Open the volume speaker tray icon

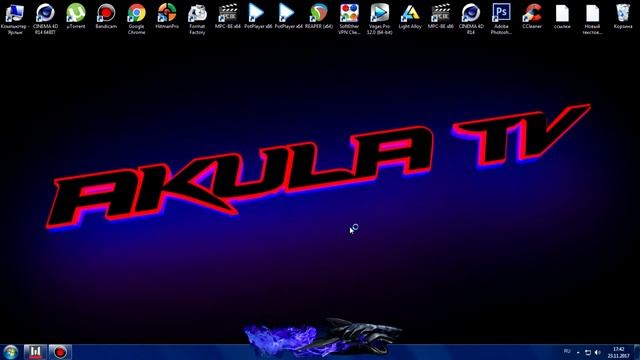point(598,352)
